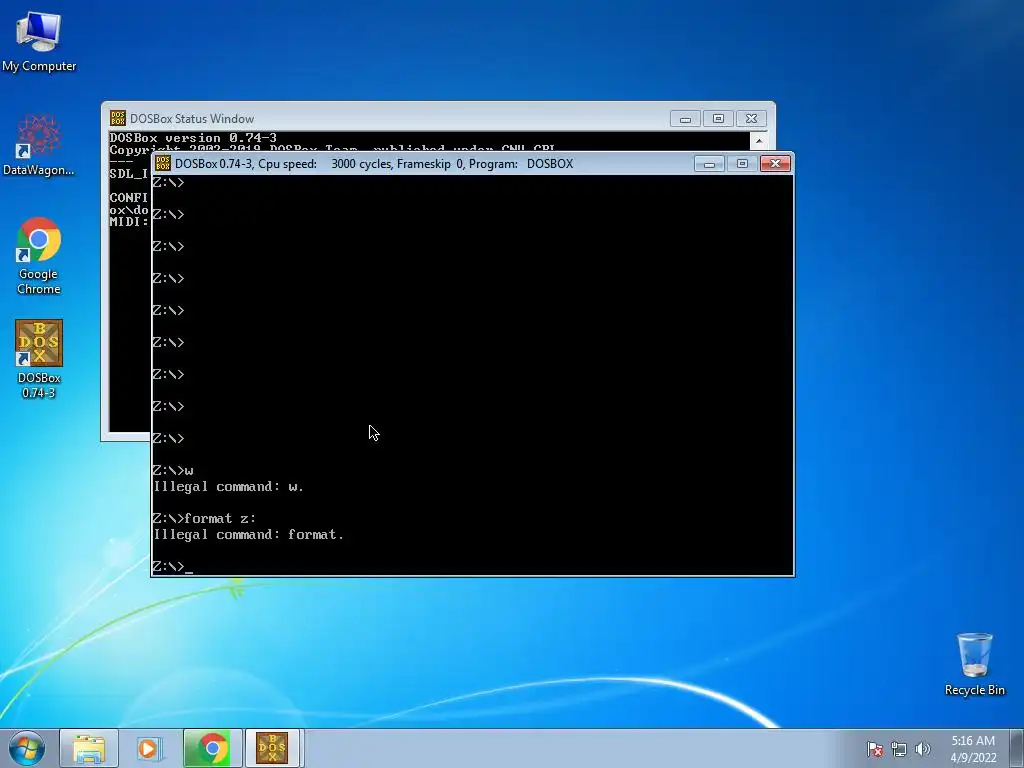
Task: Maximize the DOSBox Status Window
Action: 718,118
